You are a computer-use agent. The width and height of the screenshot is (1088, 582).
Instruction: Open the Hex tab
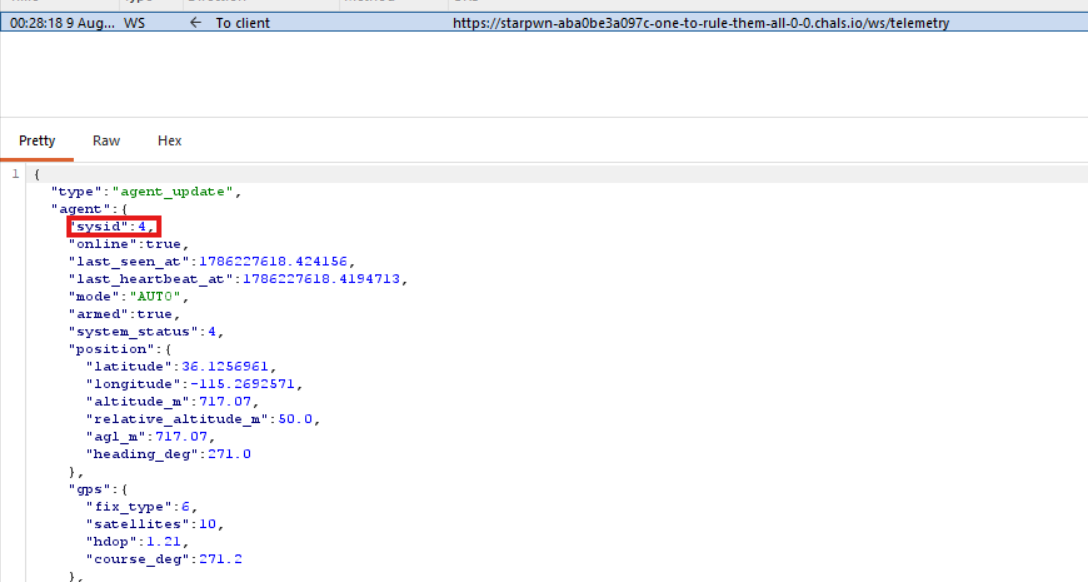[x=169, y=141]
